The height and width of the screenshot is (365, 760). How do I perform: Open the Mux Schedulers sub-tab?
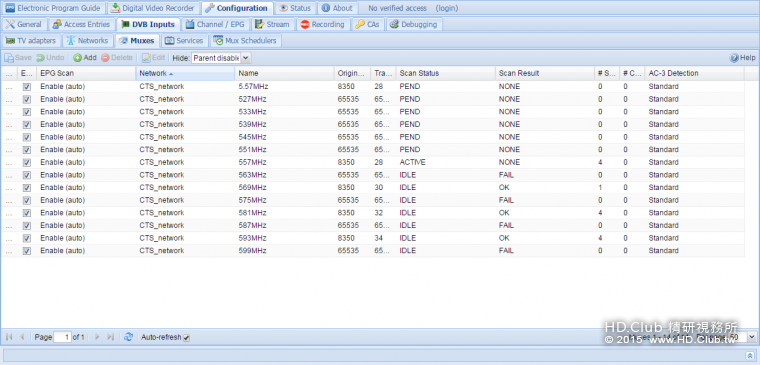[245, 41]
